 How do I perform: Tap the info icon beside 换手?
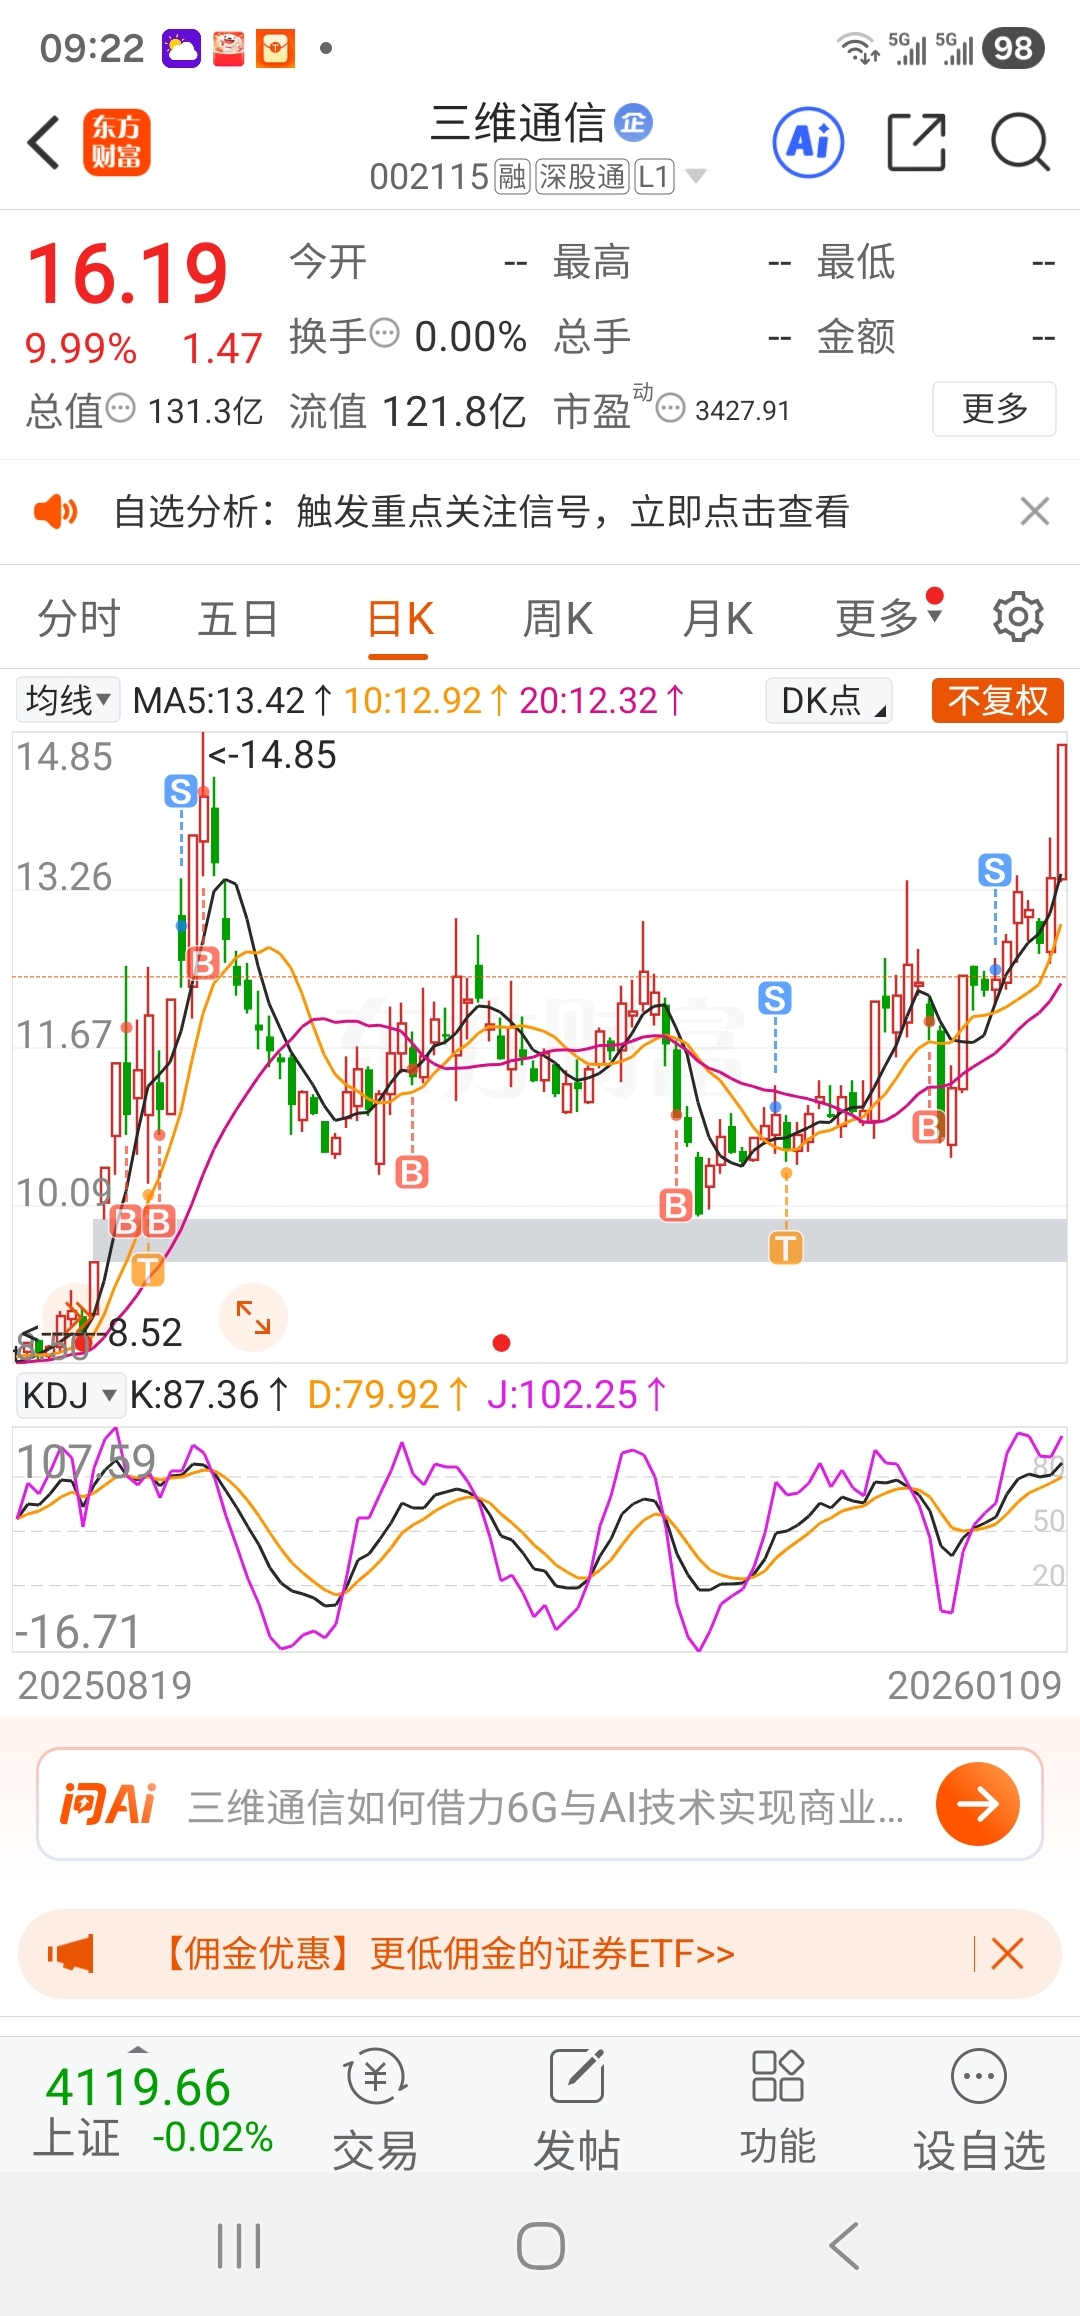[385, 333]
